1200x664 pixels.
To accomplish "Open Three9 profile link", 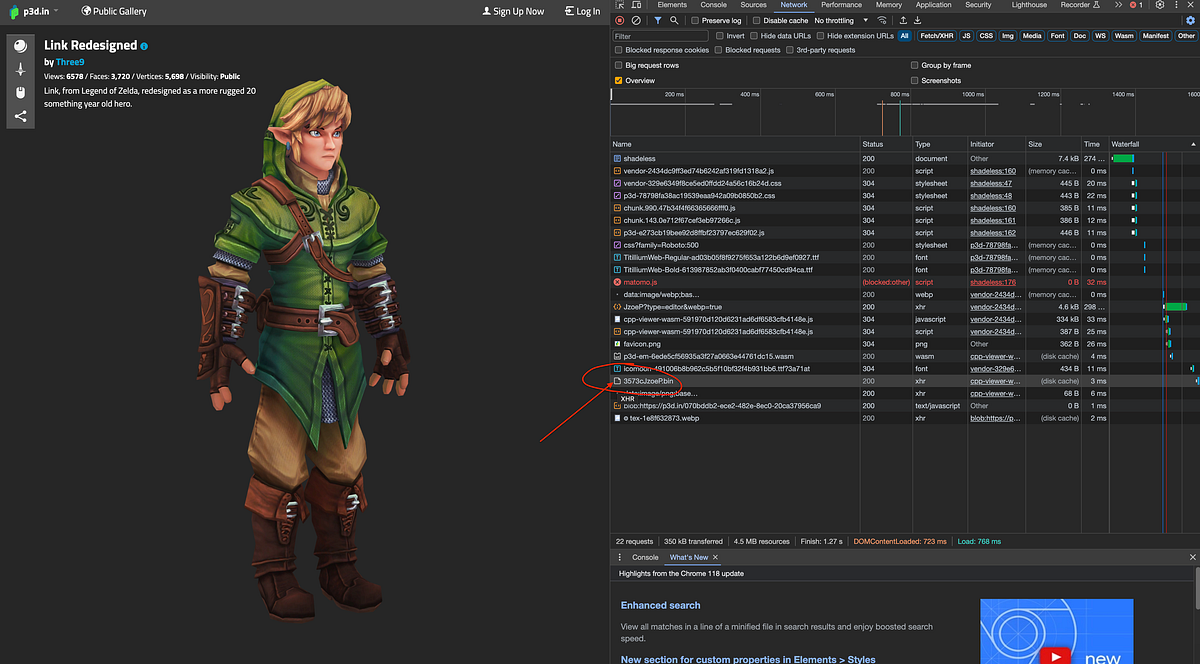I will [69, 62].
